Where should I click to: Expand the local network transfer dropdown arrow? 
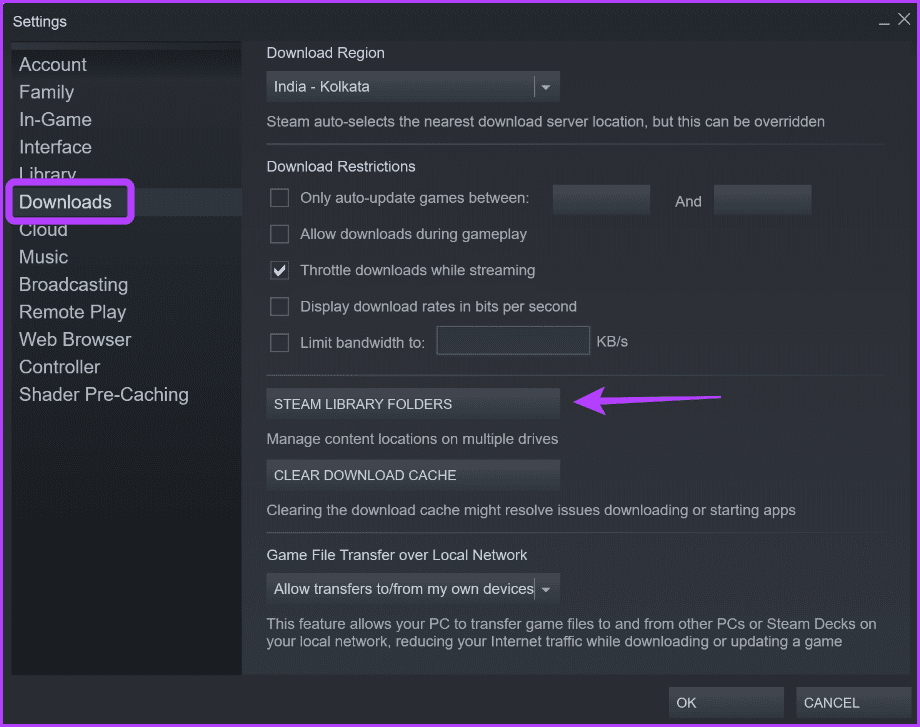[x=546, y=589]
